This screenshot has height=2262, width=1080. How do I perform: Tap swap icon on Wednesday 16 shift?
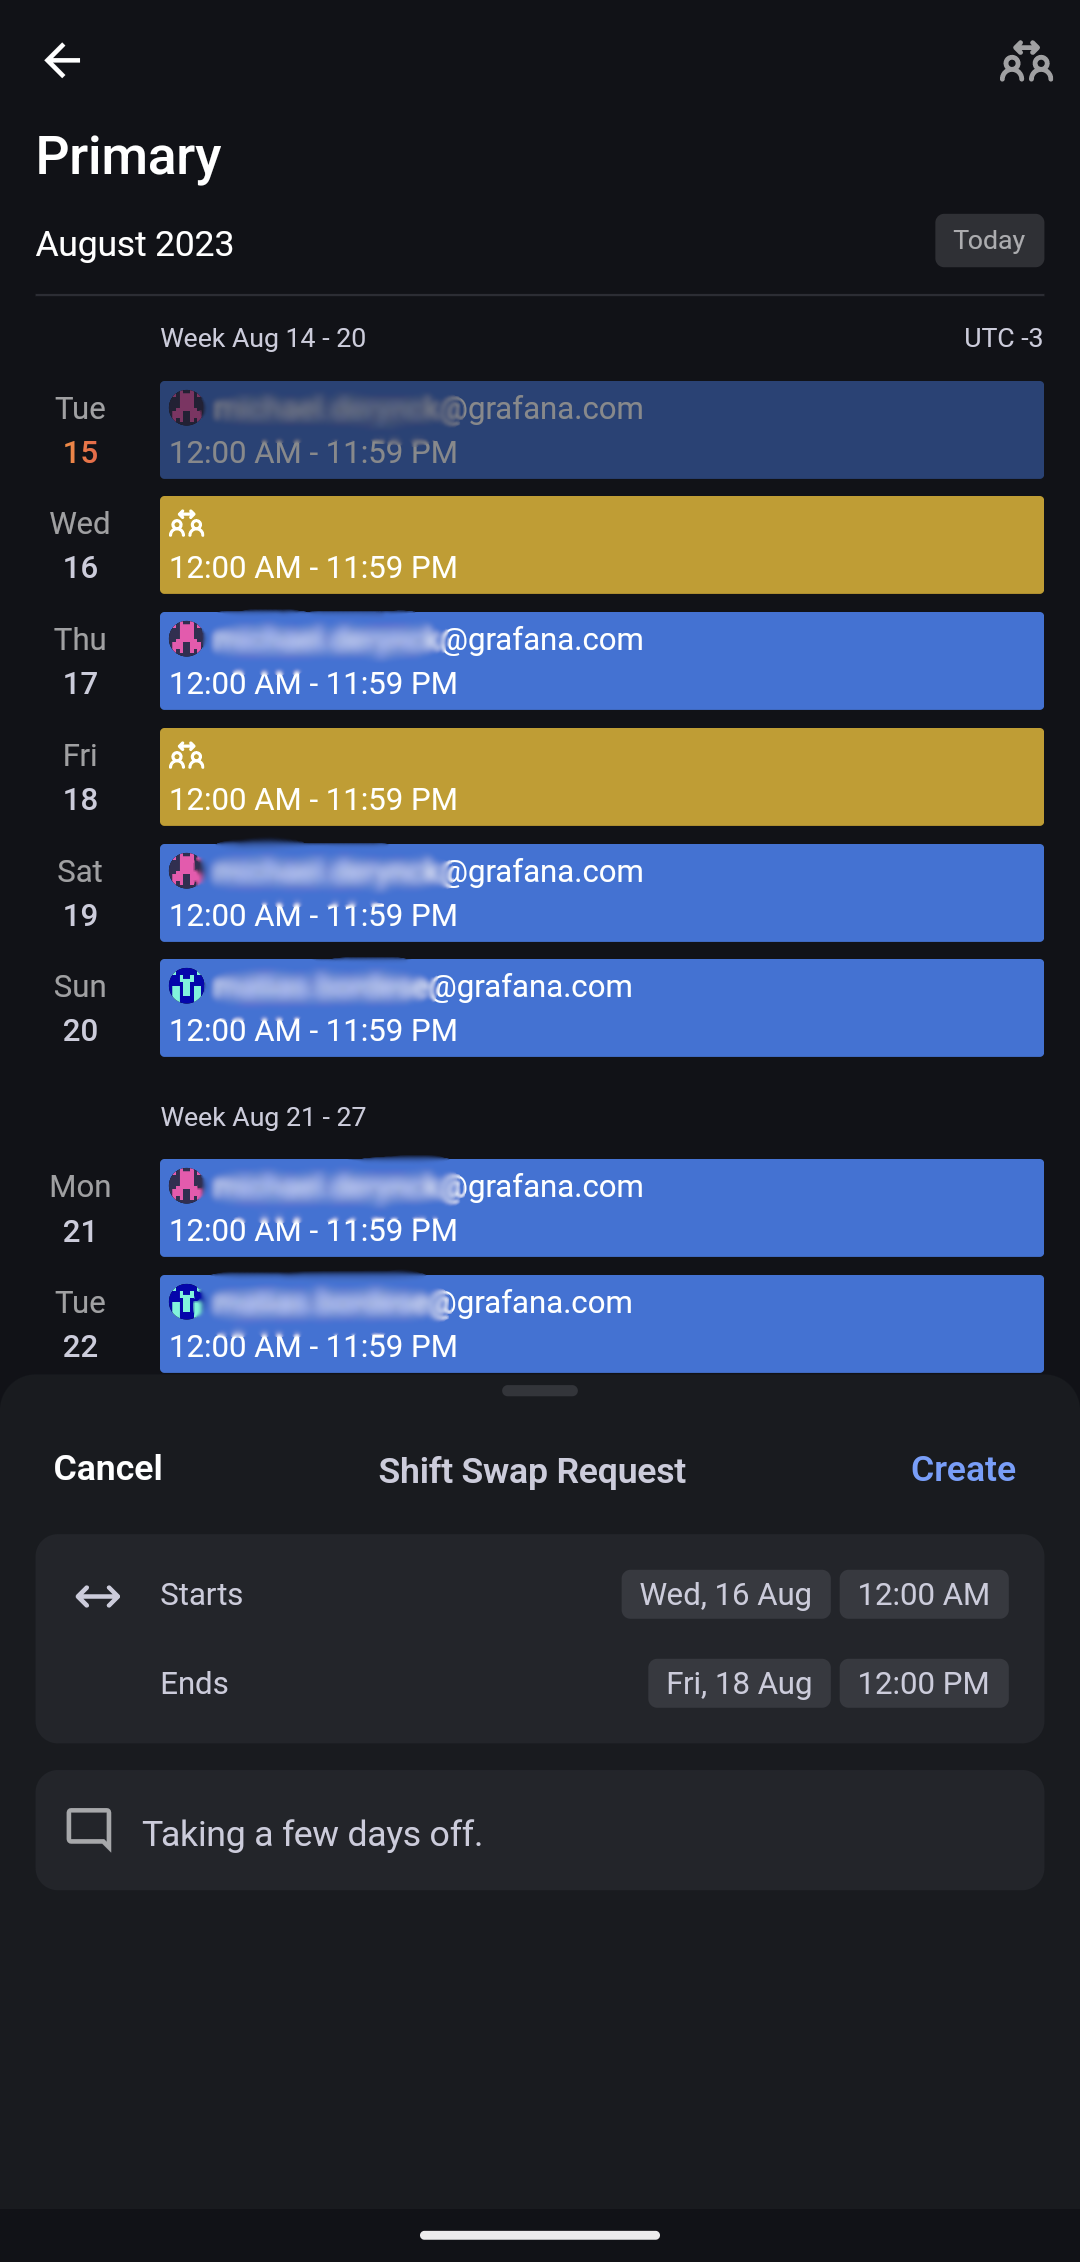pyautogui.click(x=187, y=523)
